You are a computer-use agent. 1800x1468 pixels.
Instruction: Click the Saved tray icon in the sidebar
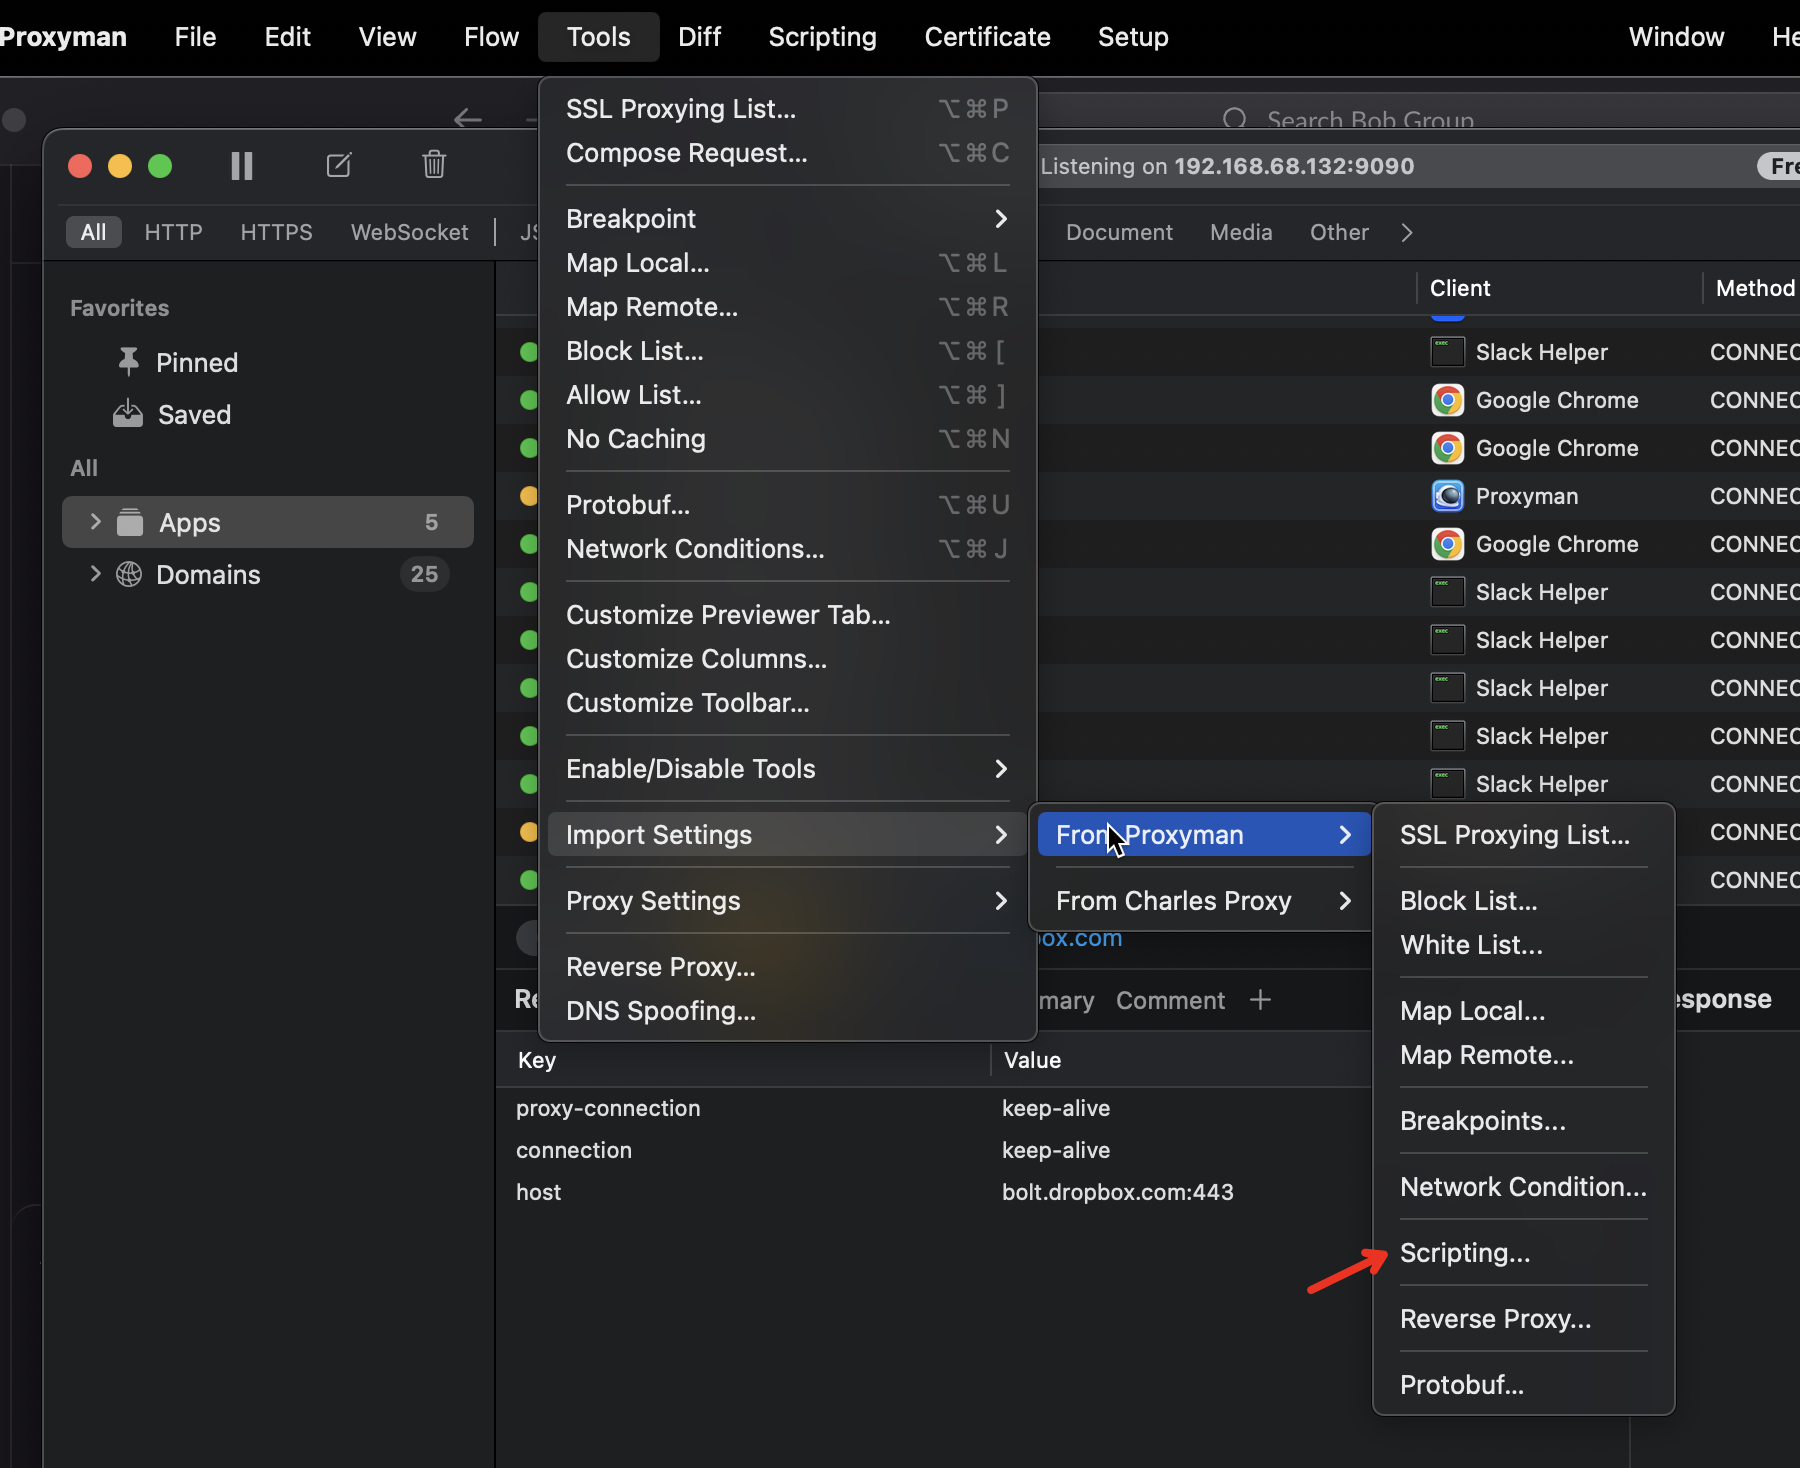point(128,414)
